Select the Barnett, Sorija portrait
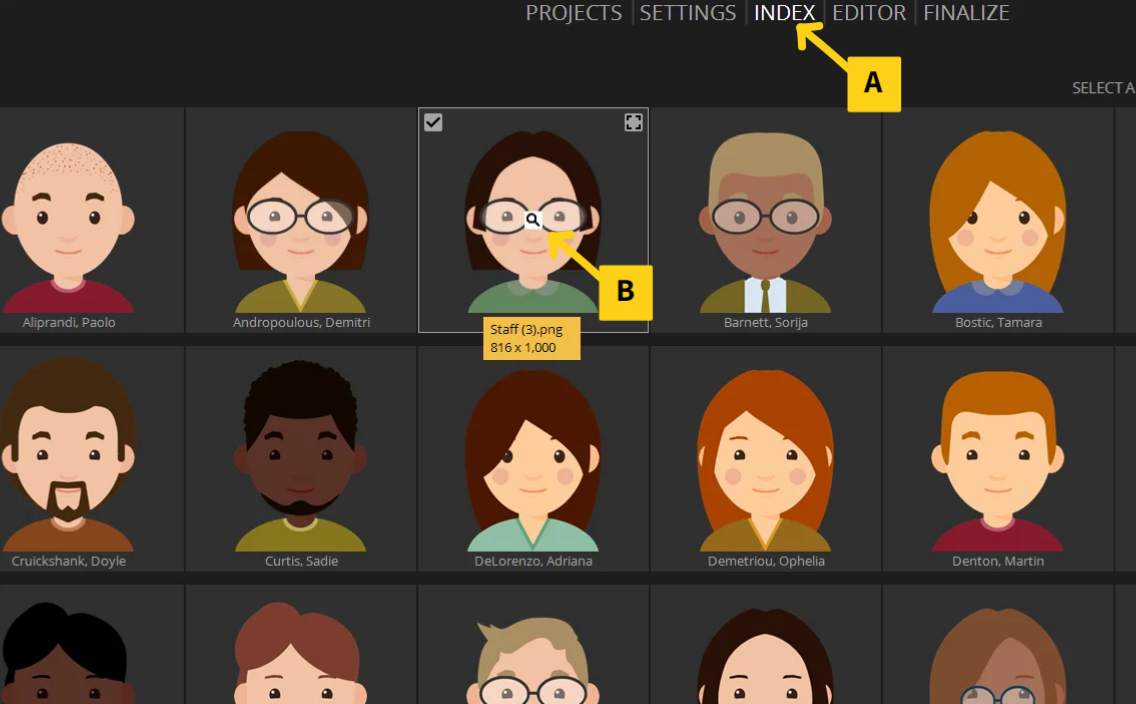Viewport: 1136px width, 704px height. point(765,222)
